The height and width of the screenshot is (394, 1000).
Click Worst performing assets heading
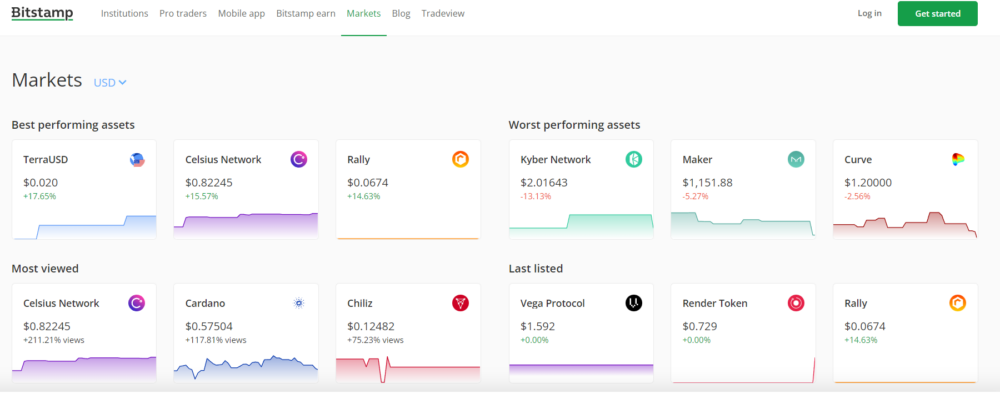[x=574, y=125]
